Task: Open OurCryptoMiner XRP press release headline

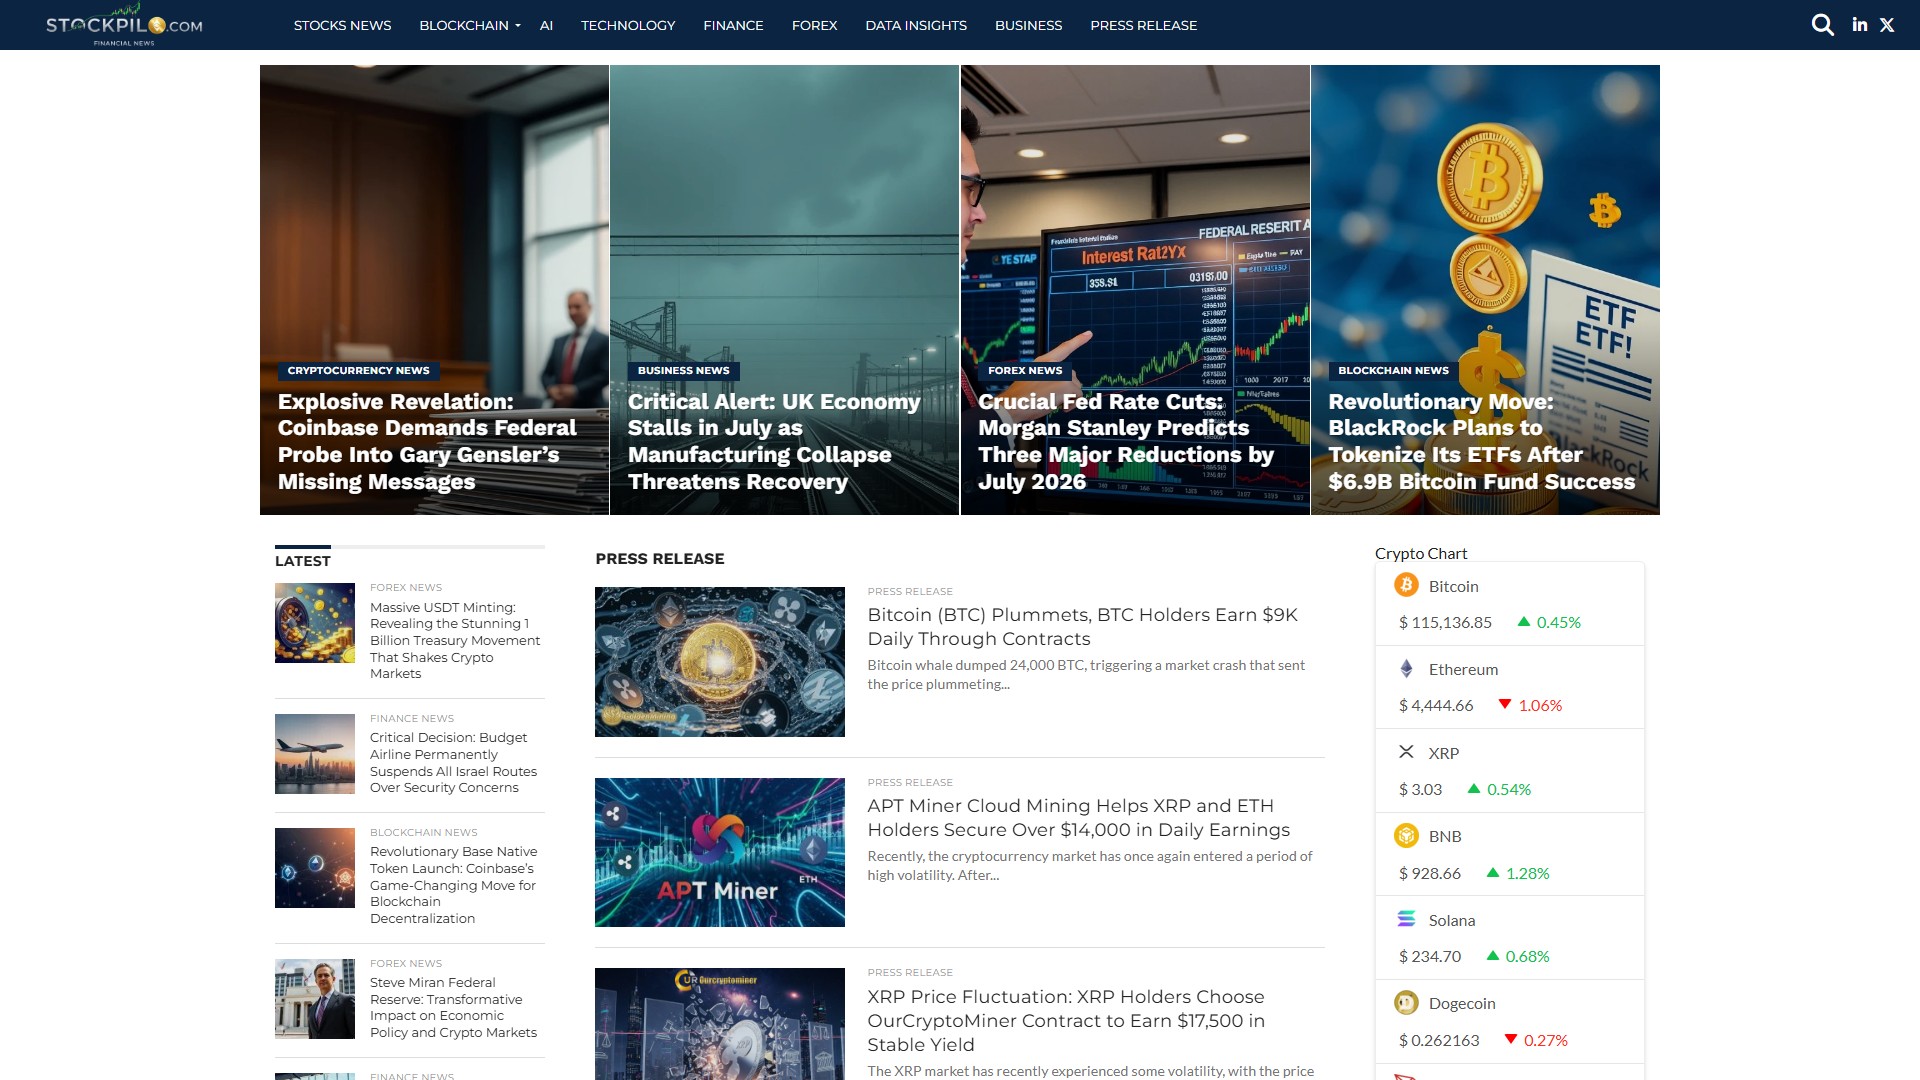Action: (1066, 1021)
